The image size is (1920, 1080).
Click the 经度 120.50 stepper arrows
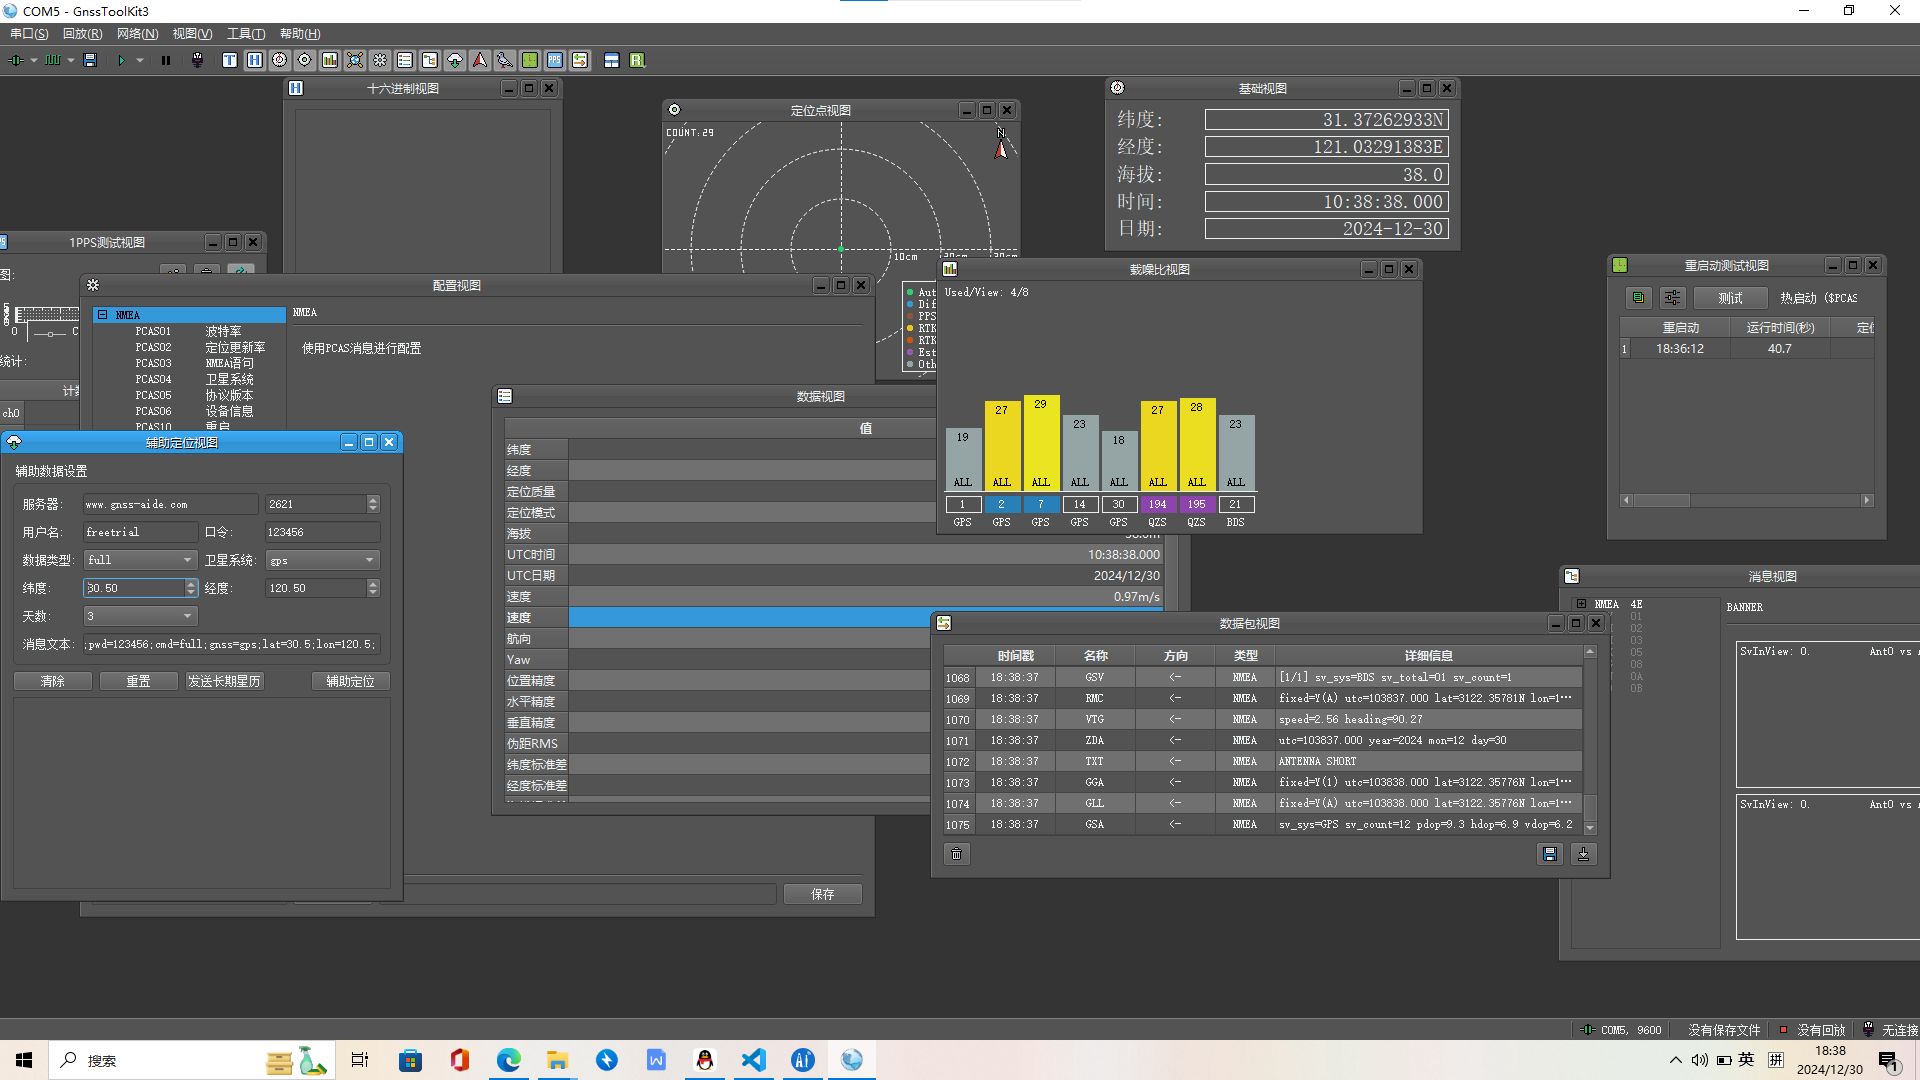click(x=373, y=588)
